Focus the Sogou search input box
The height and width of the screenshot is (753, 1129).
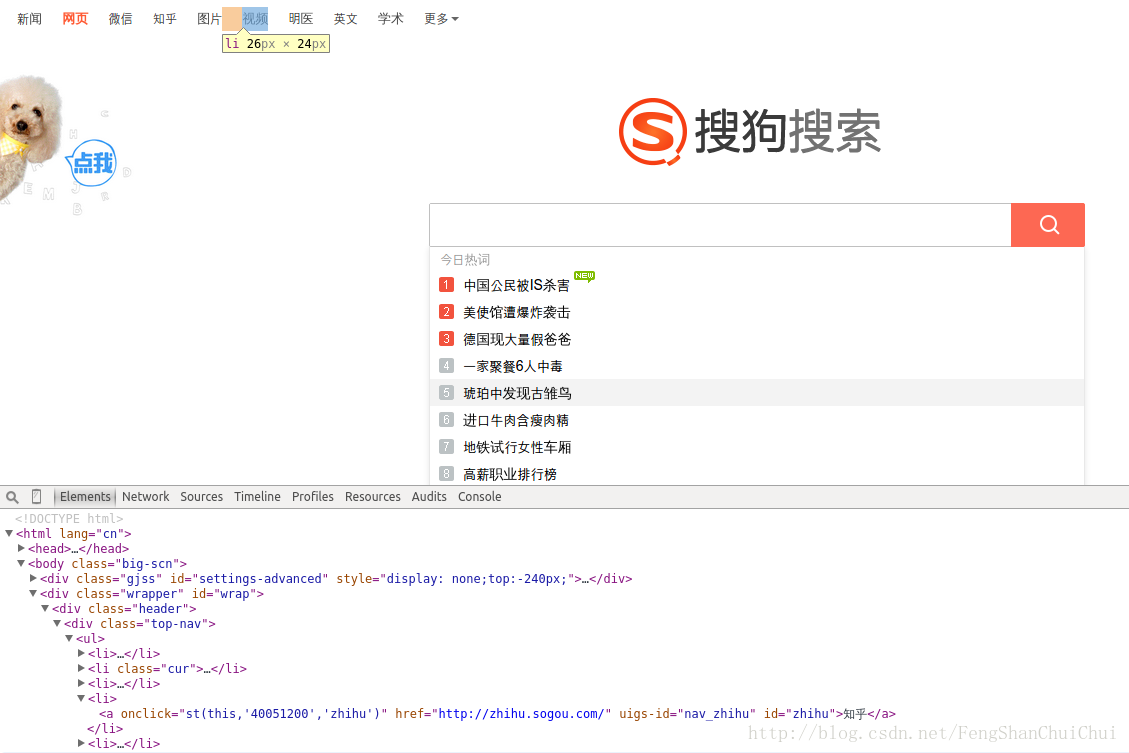[720, 225]
